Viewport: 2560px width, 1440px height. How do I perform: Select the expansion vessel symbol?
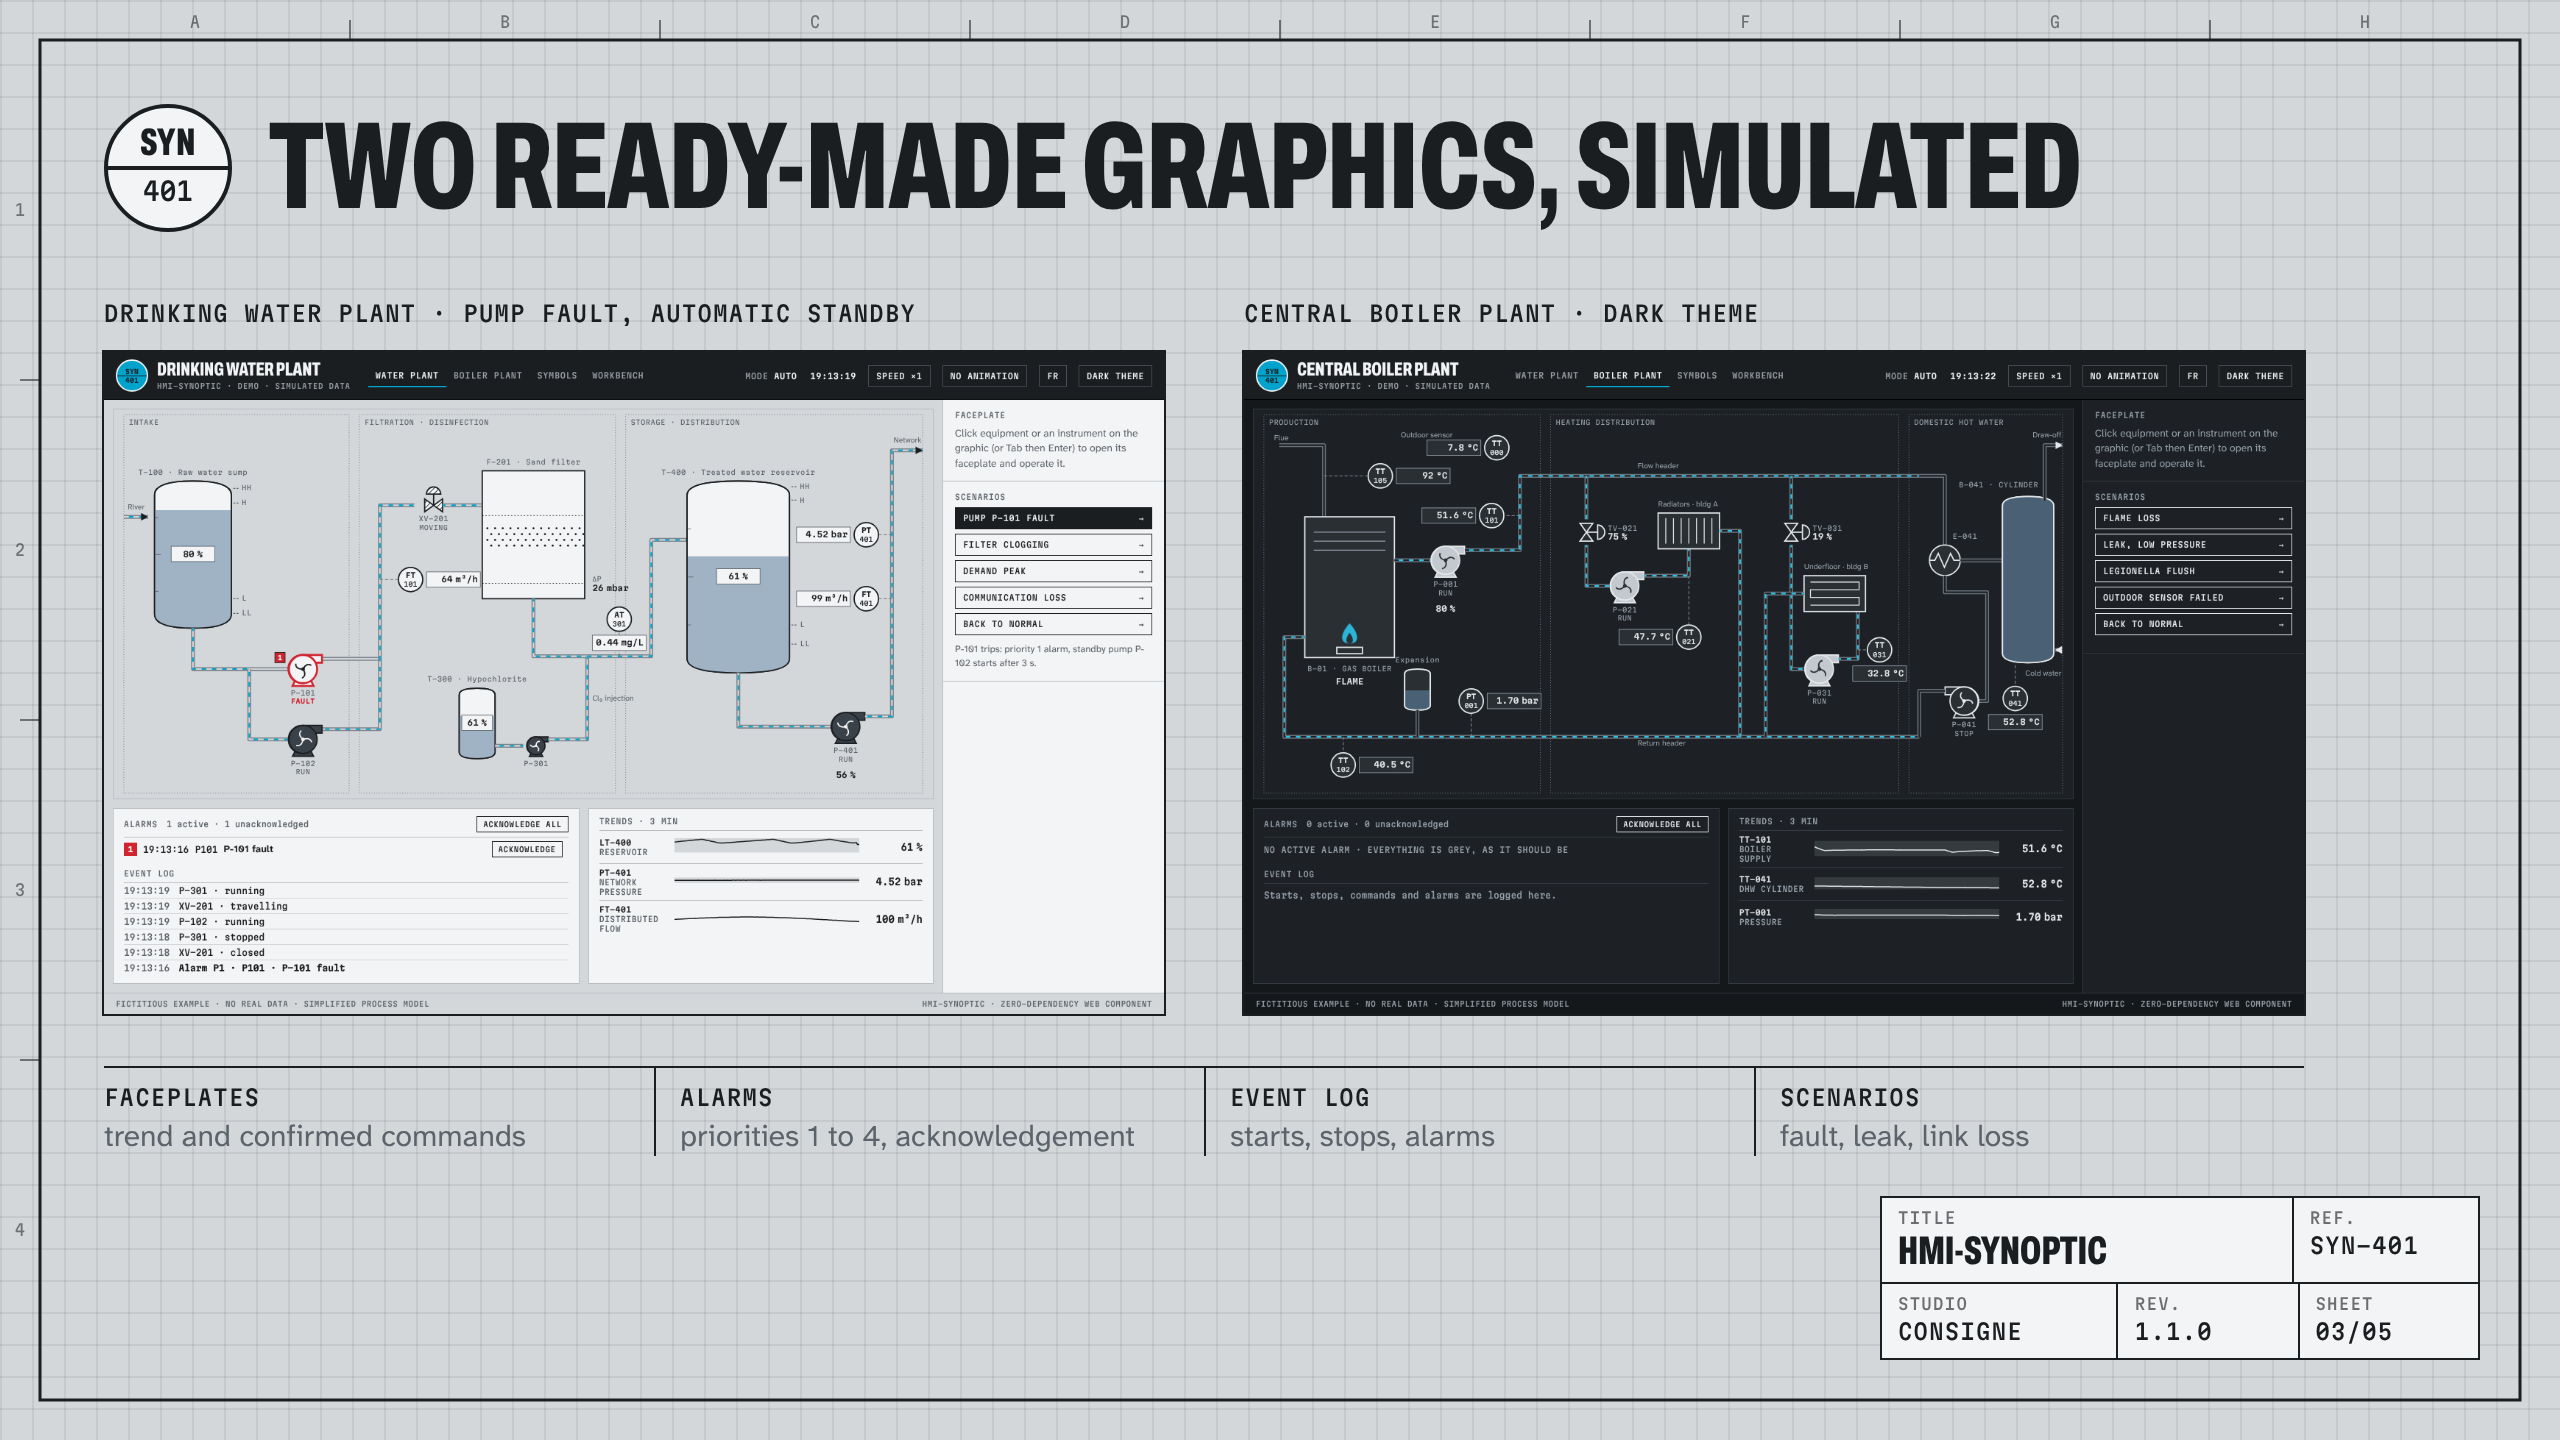(x=1417, y=689)
